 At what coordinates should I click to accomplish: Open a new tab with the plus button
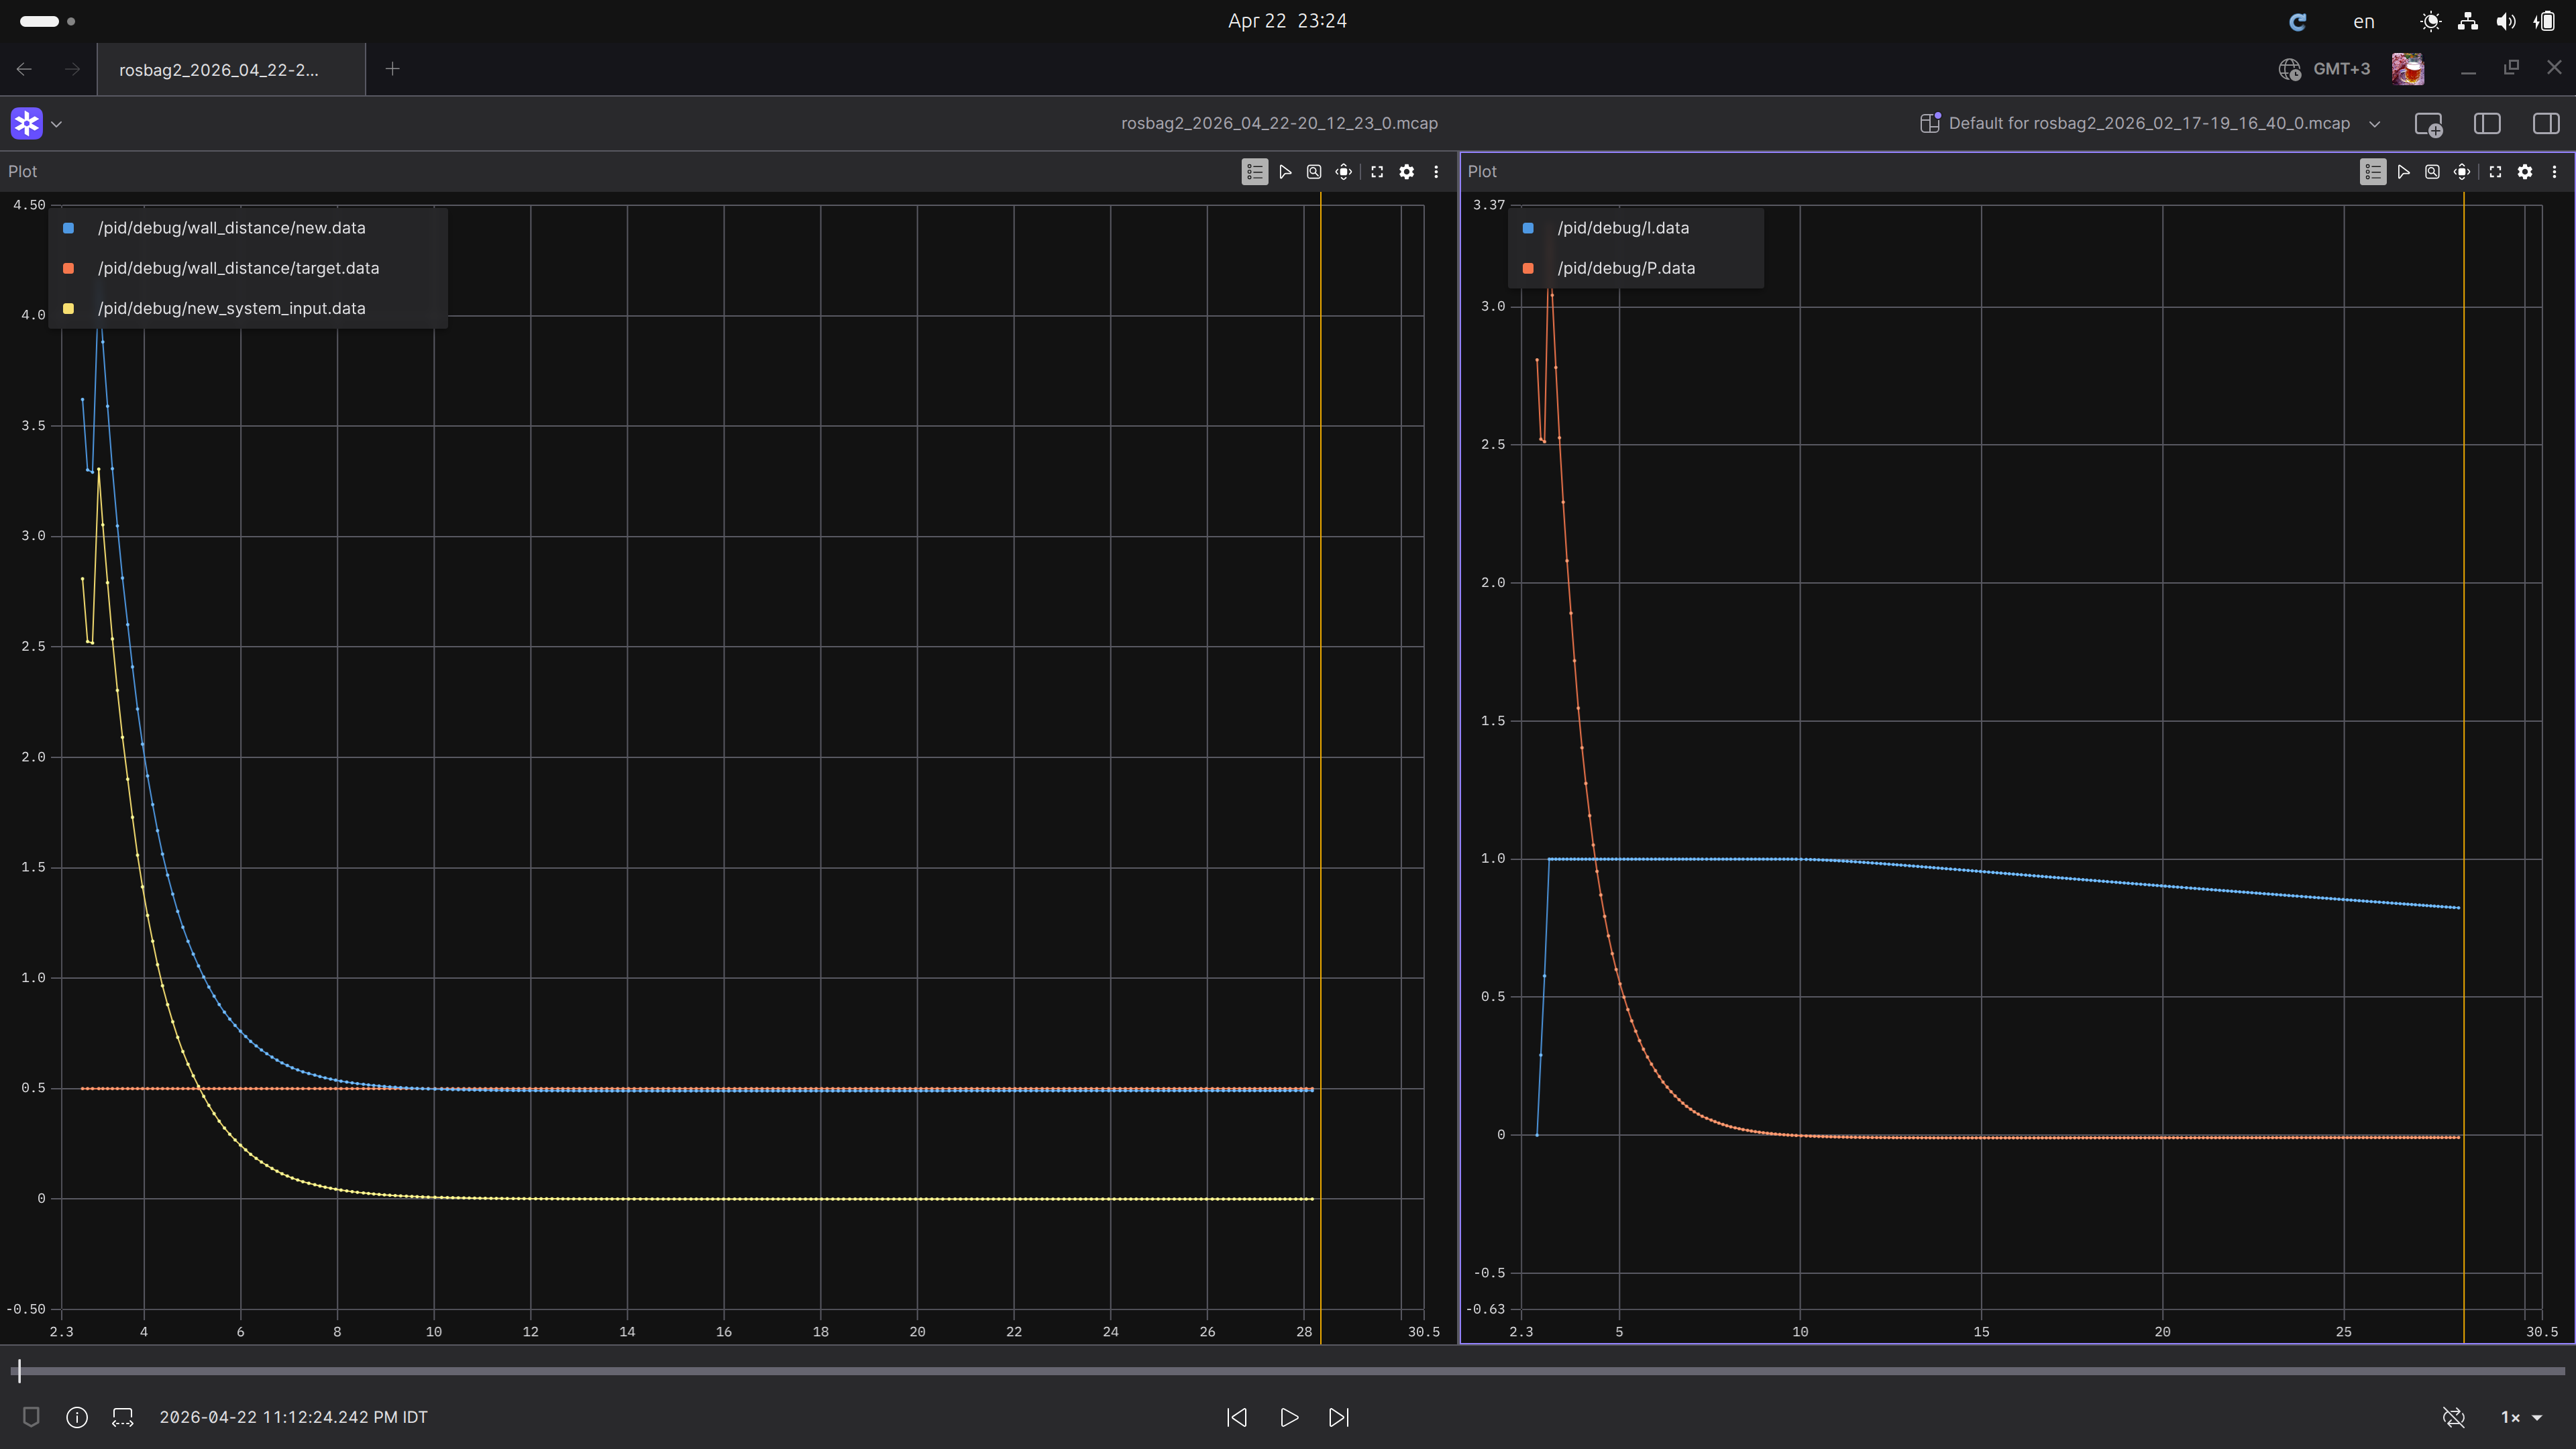392,69
